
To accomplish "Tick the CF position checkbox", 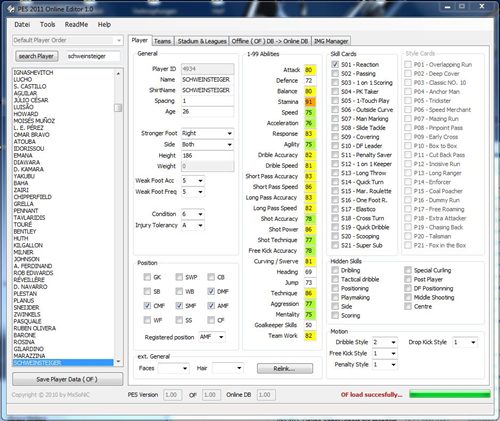I will 211,320.
